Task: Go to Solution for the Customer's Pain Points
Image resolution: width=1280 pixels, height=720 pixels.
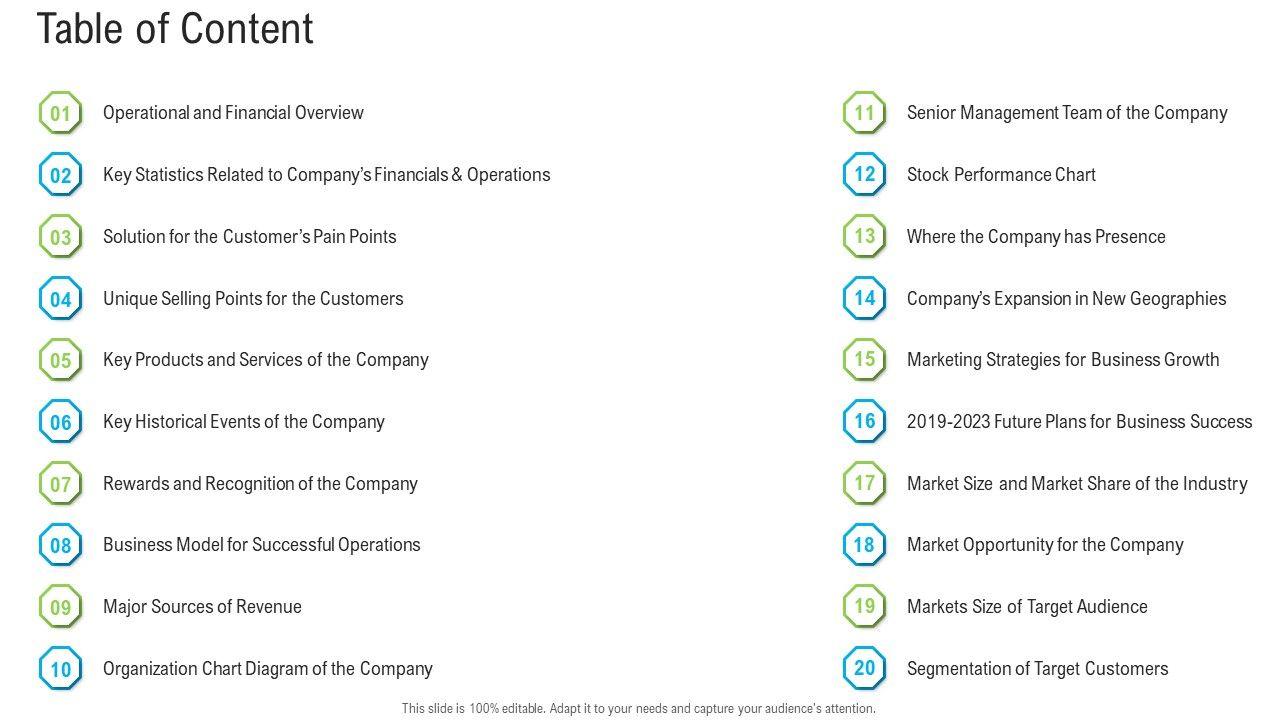Action: coord(249,237)
